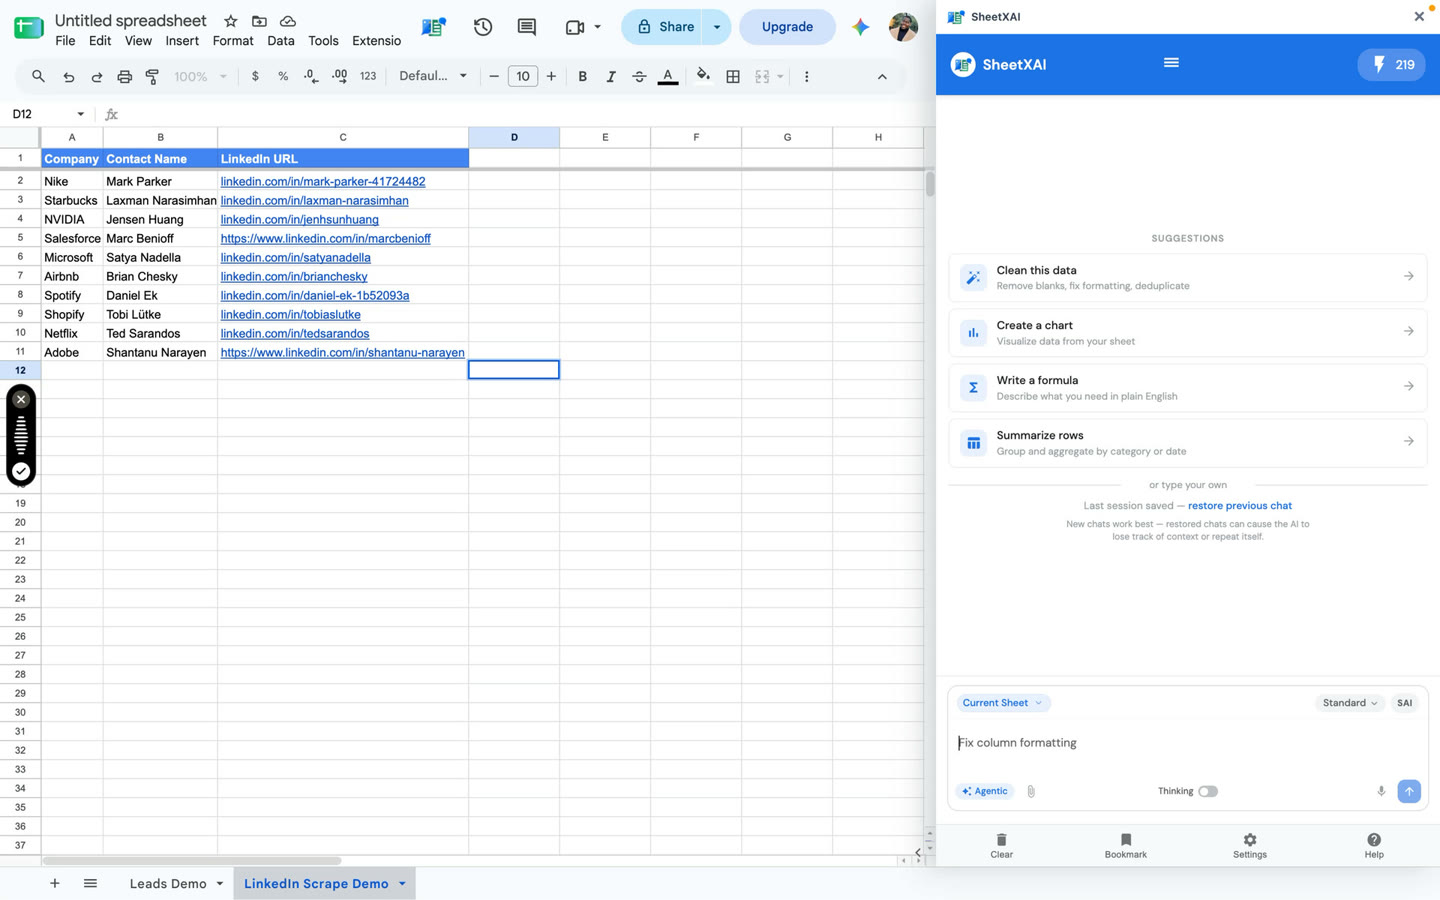Decrease decimal places

click(x=311, y=76)
